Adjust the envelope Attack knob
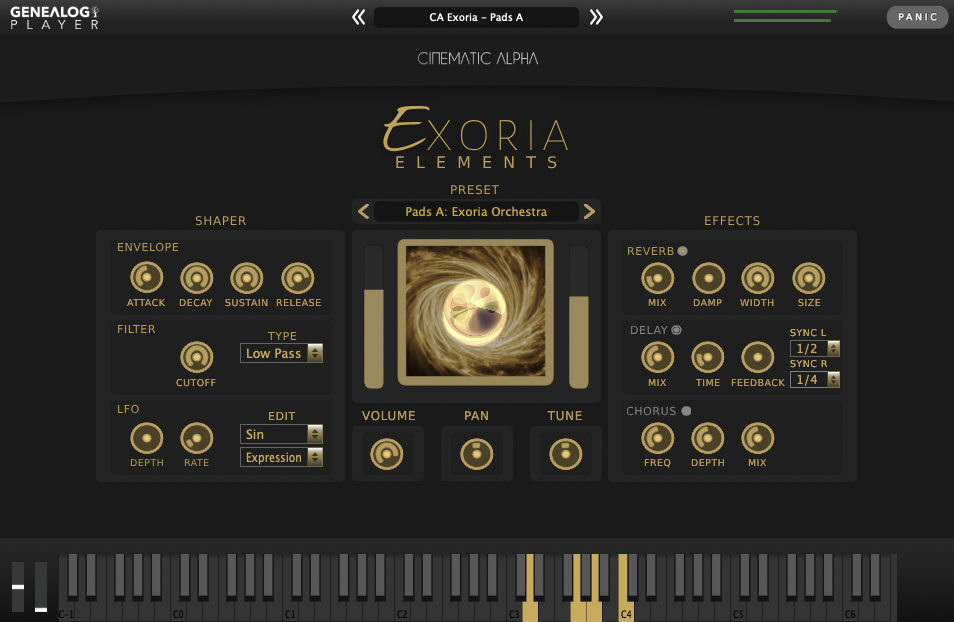Viewport: 954px width, 622px height. click(x=147, y=278)
